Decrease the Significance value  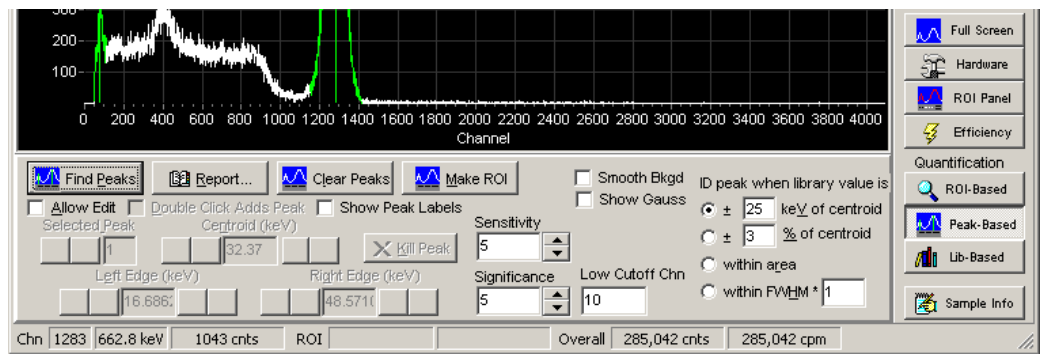pyautogui.click(x=556, y=308)
